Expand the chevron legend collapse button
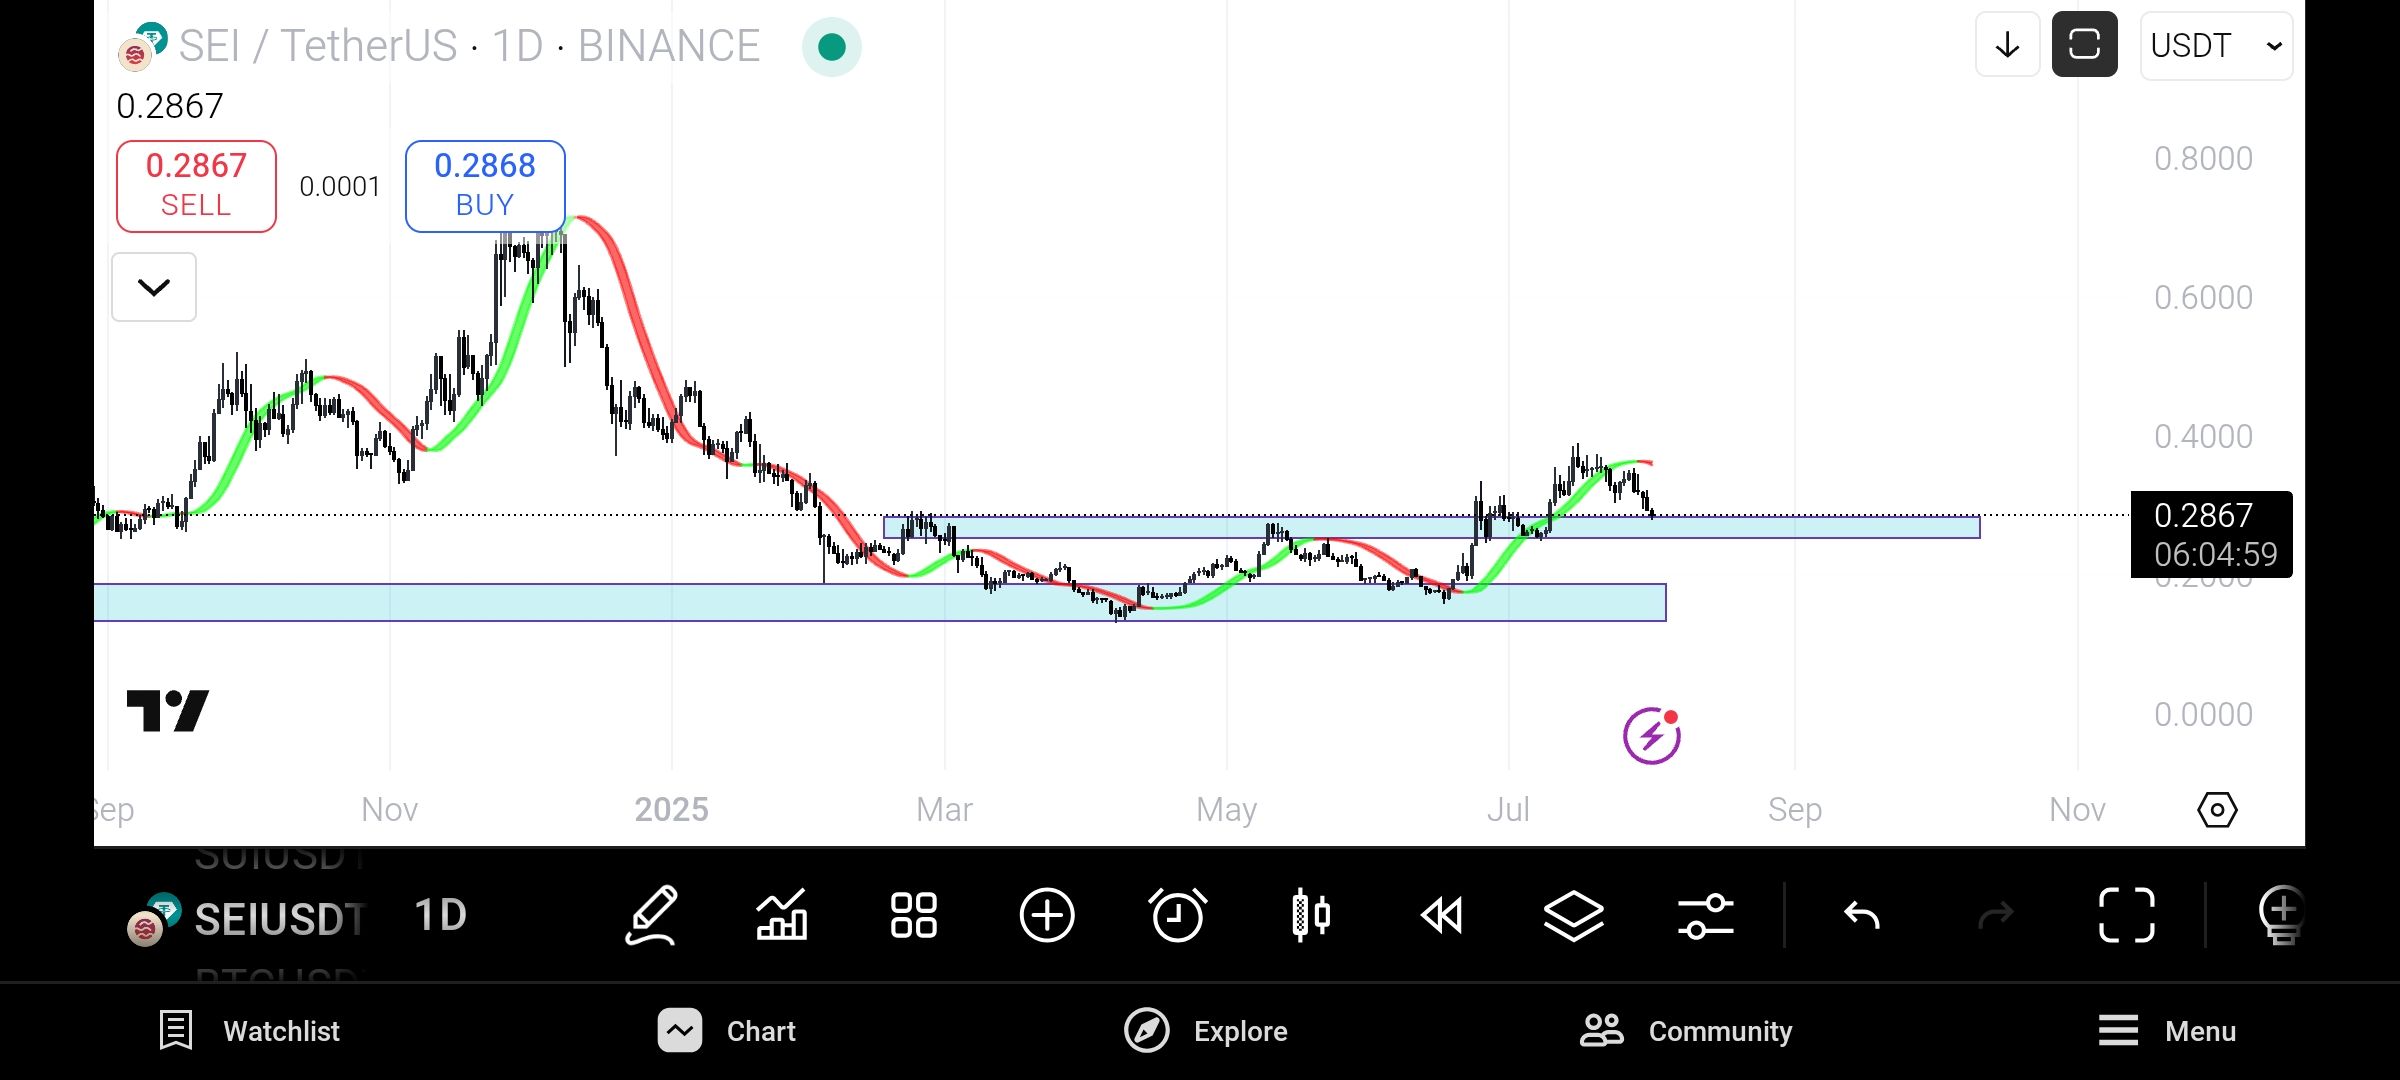Screen dimensions: 2400x1080 click(154, 287)
